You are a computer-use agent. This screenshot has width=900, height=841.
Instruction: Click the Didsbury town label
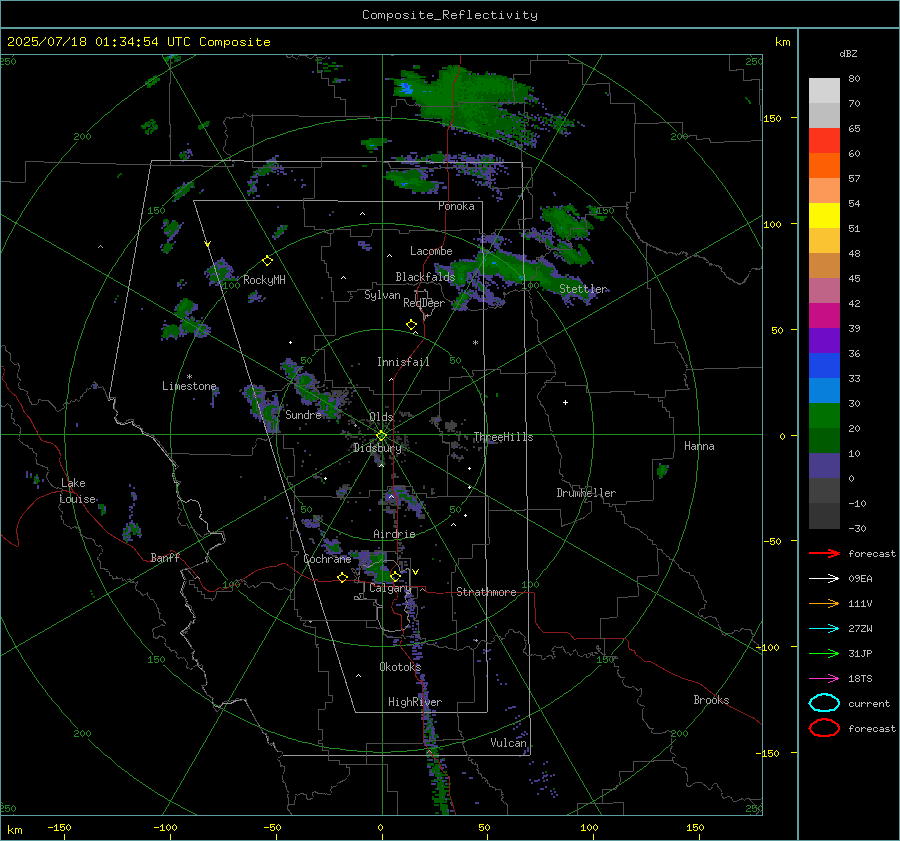pyautogui.click(x=377, y=448)
